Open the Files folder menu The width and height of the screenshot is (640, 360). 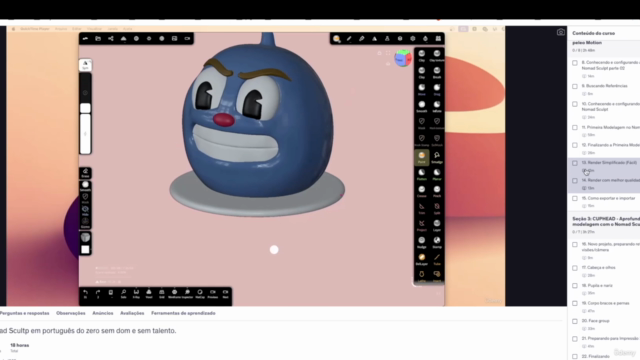[x=98, y=38]
